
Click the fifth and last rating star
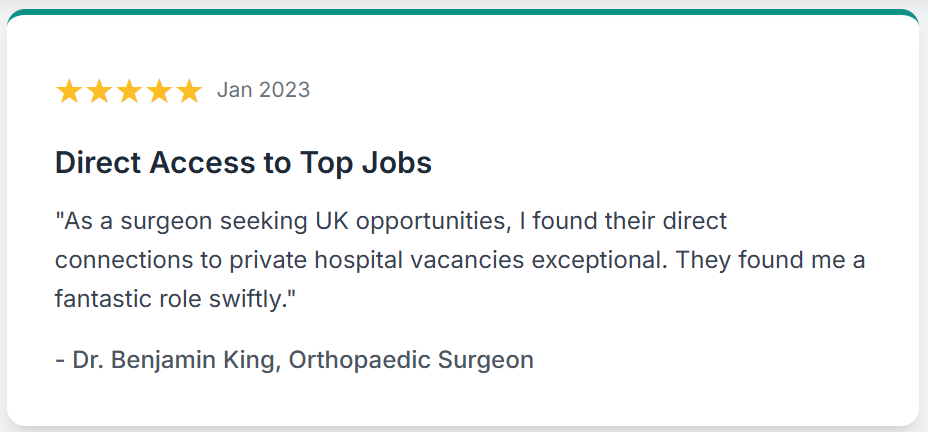(x=189, y=91)
